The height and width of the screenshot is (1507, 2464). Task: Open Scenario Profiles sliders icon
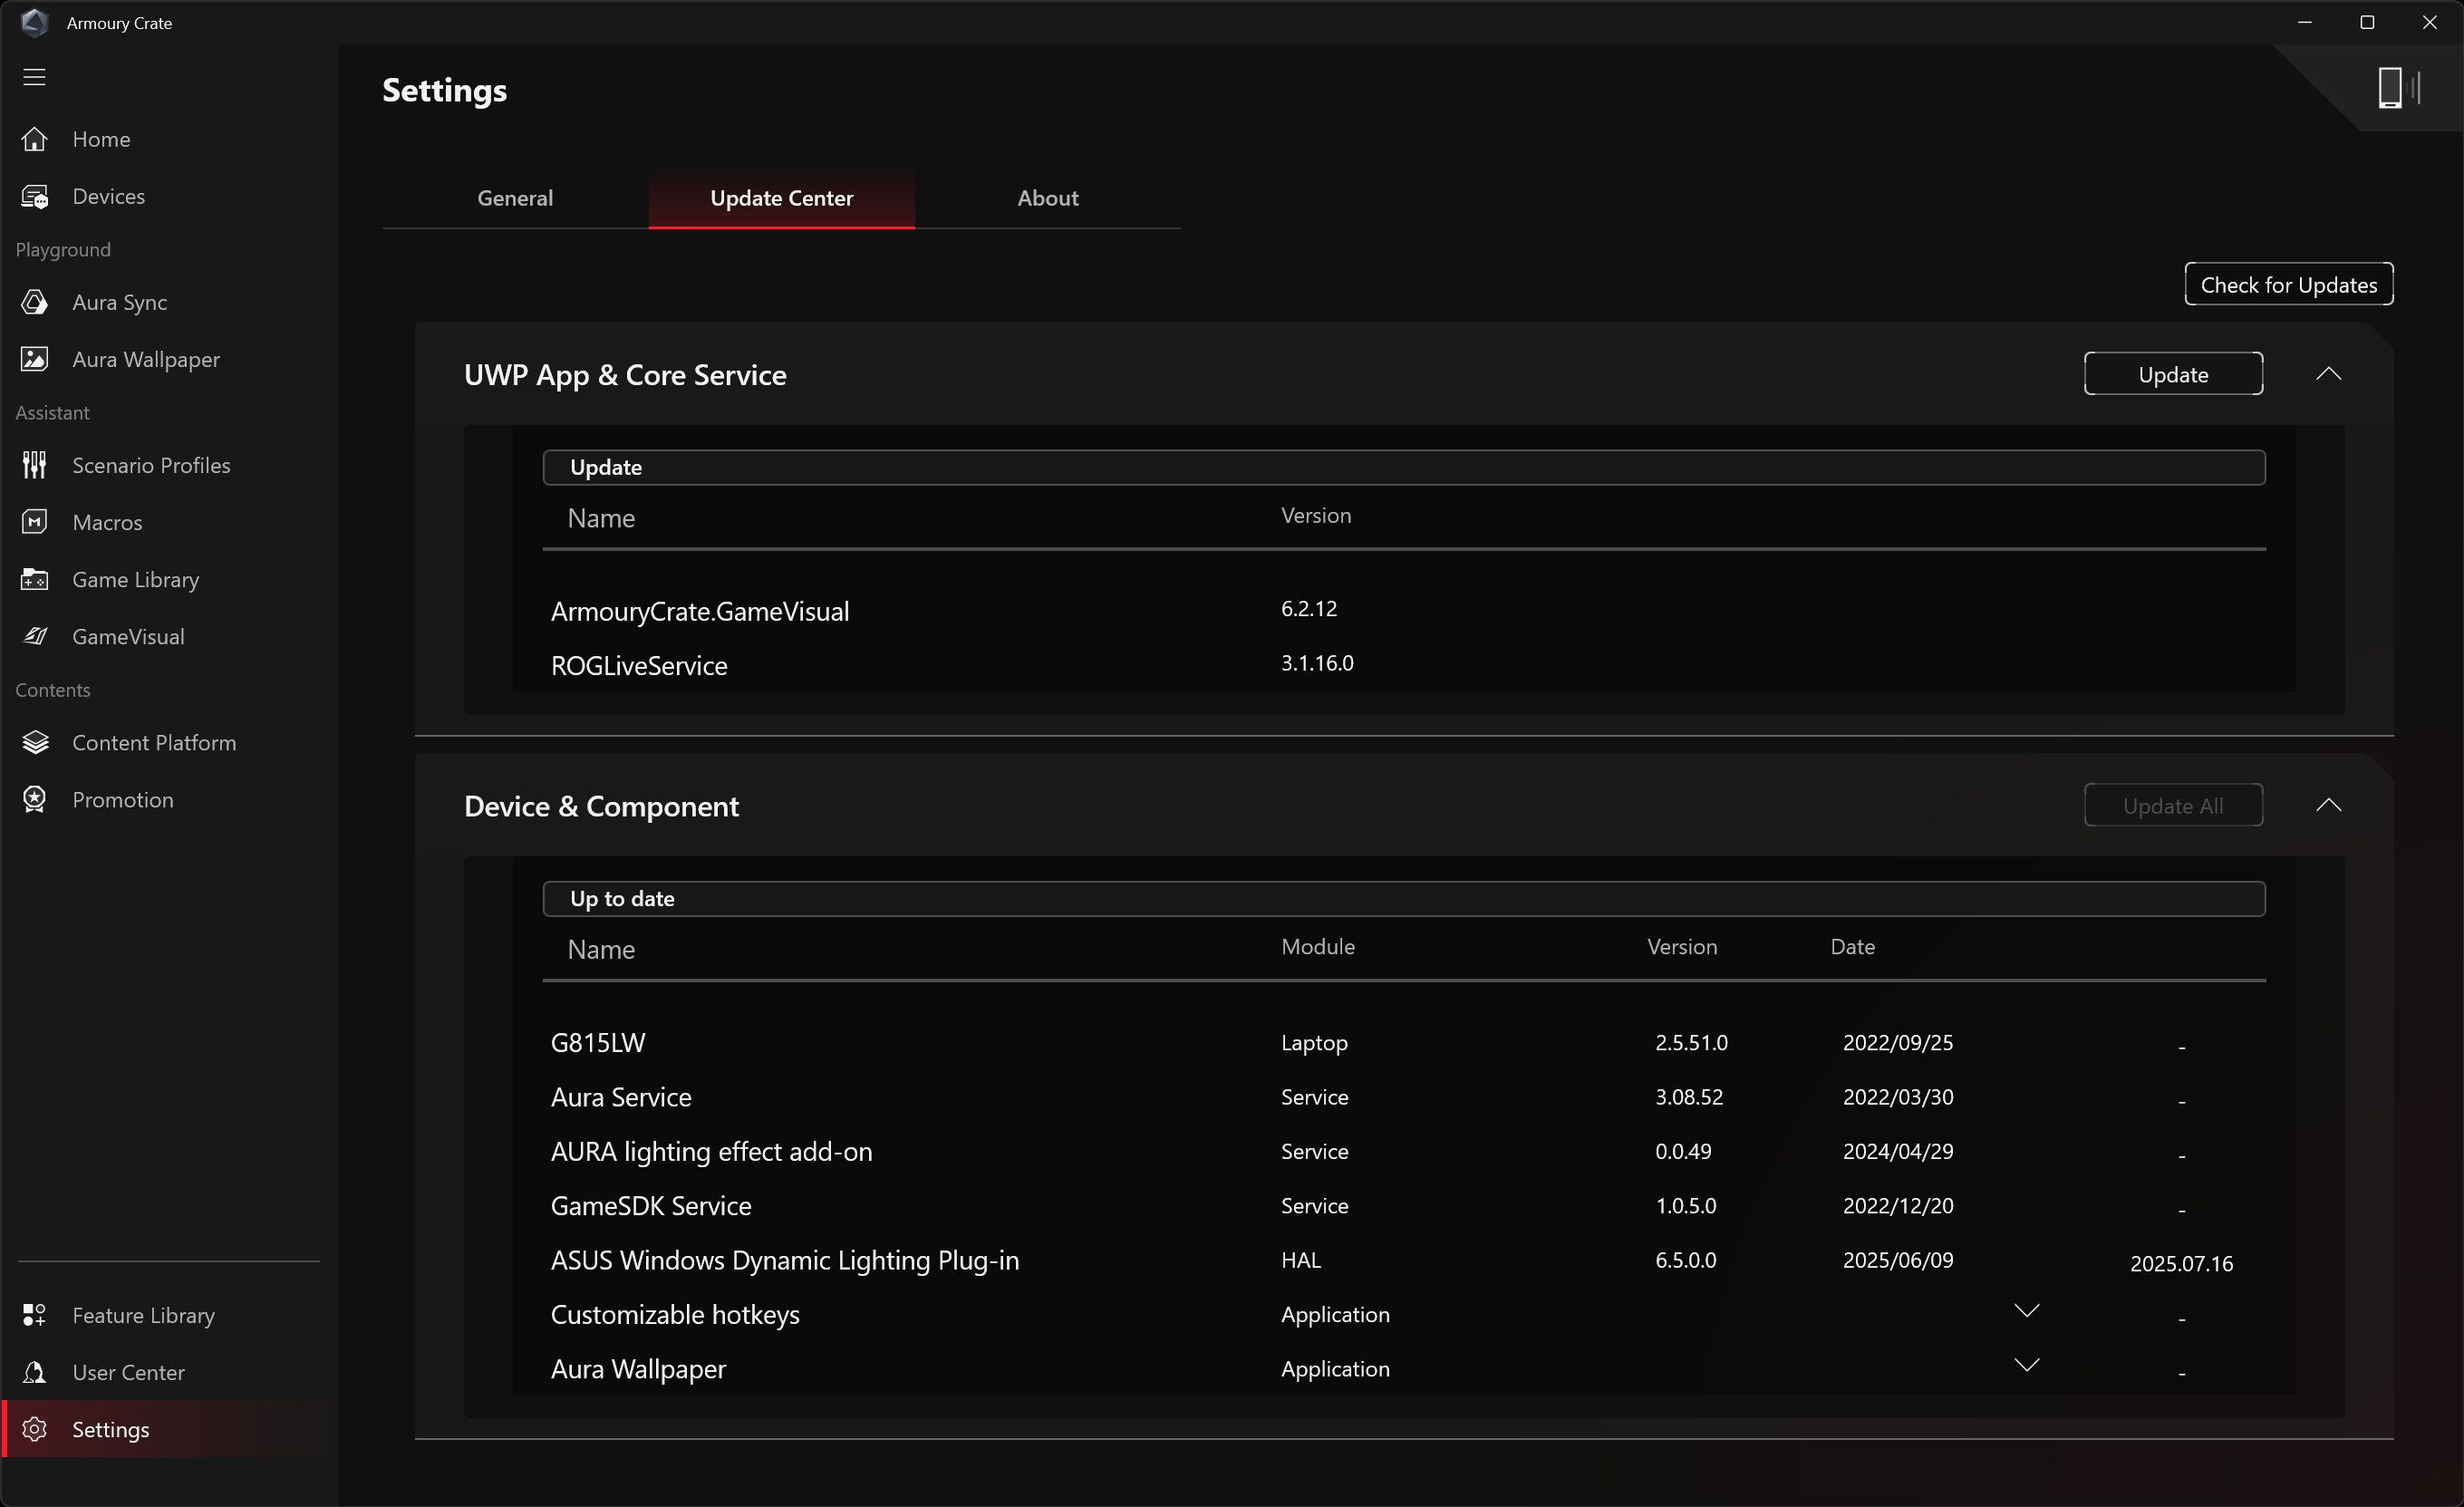click(x=35, y=465)
